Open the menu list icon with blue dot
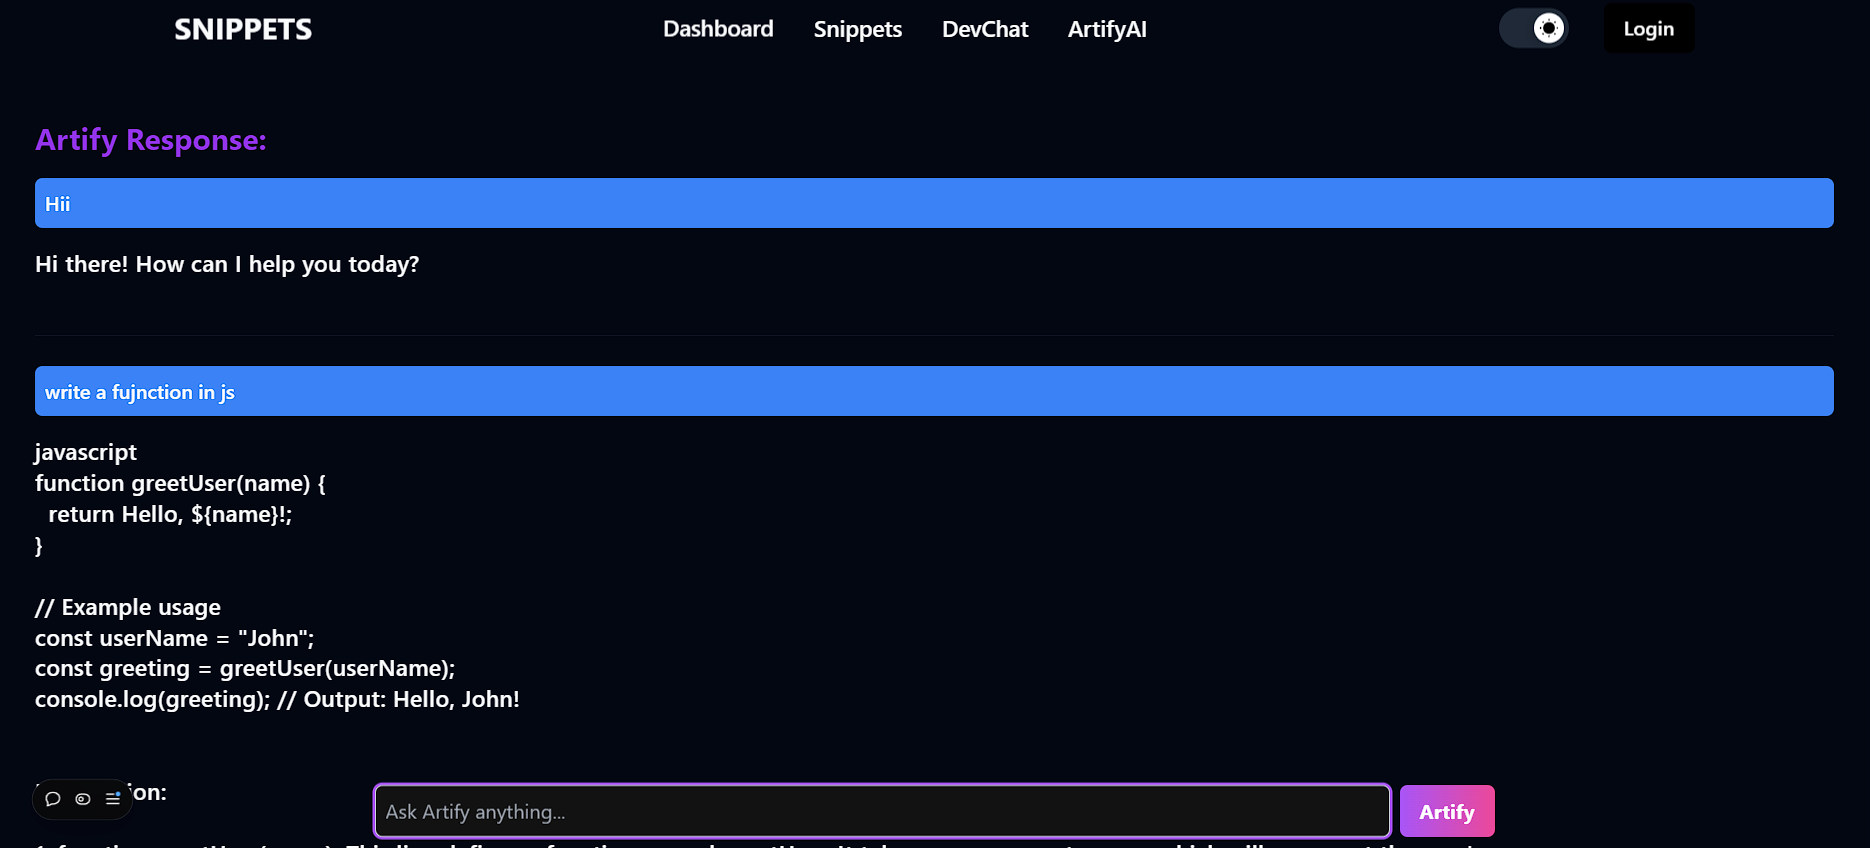The width and height of the screenshot is (1870, 848). (x=113, y=799)
